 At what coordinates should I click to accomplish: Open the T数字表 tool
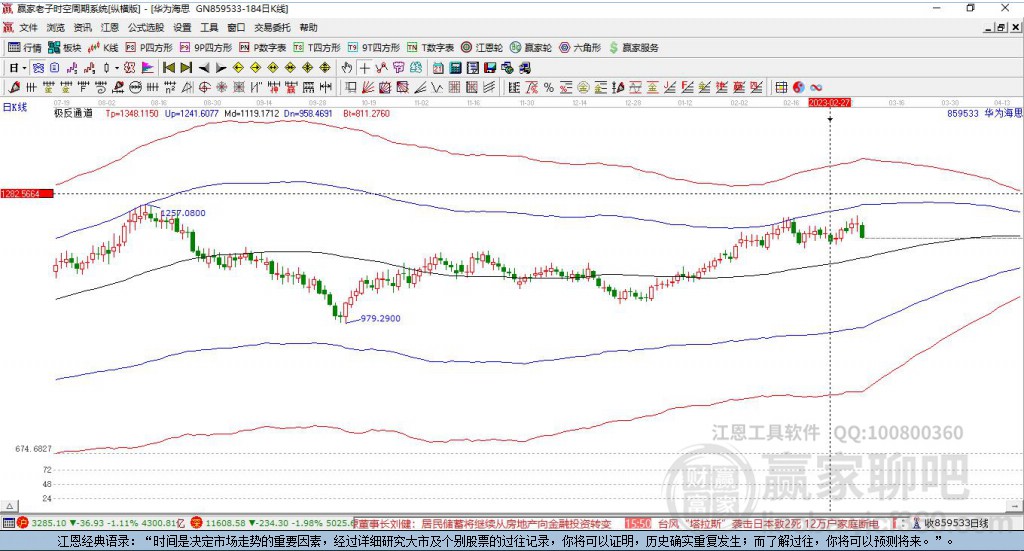click(430, 48)
